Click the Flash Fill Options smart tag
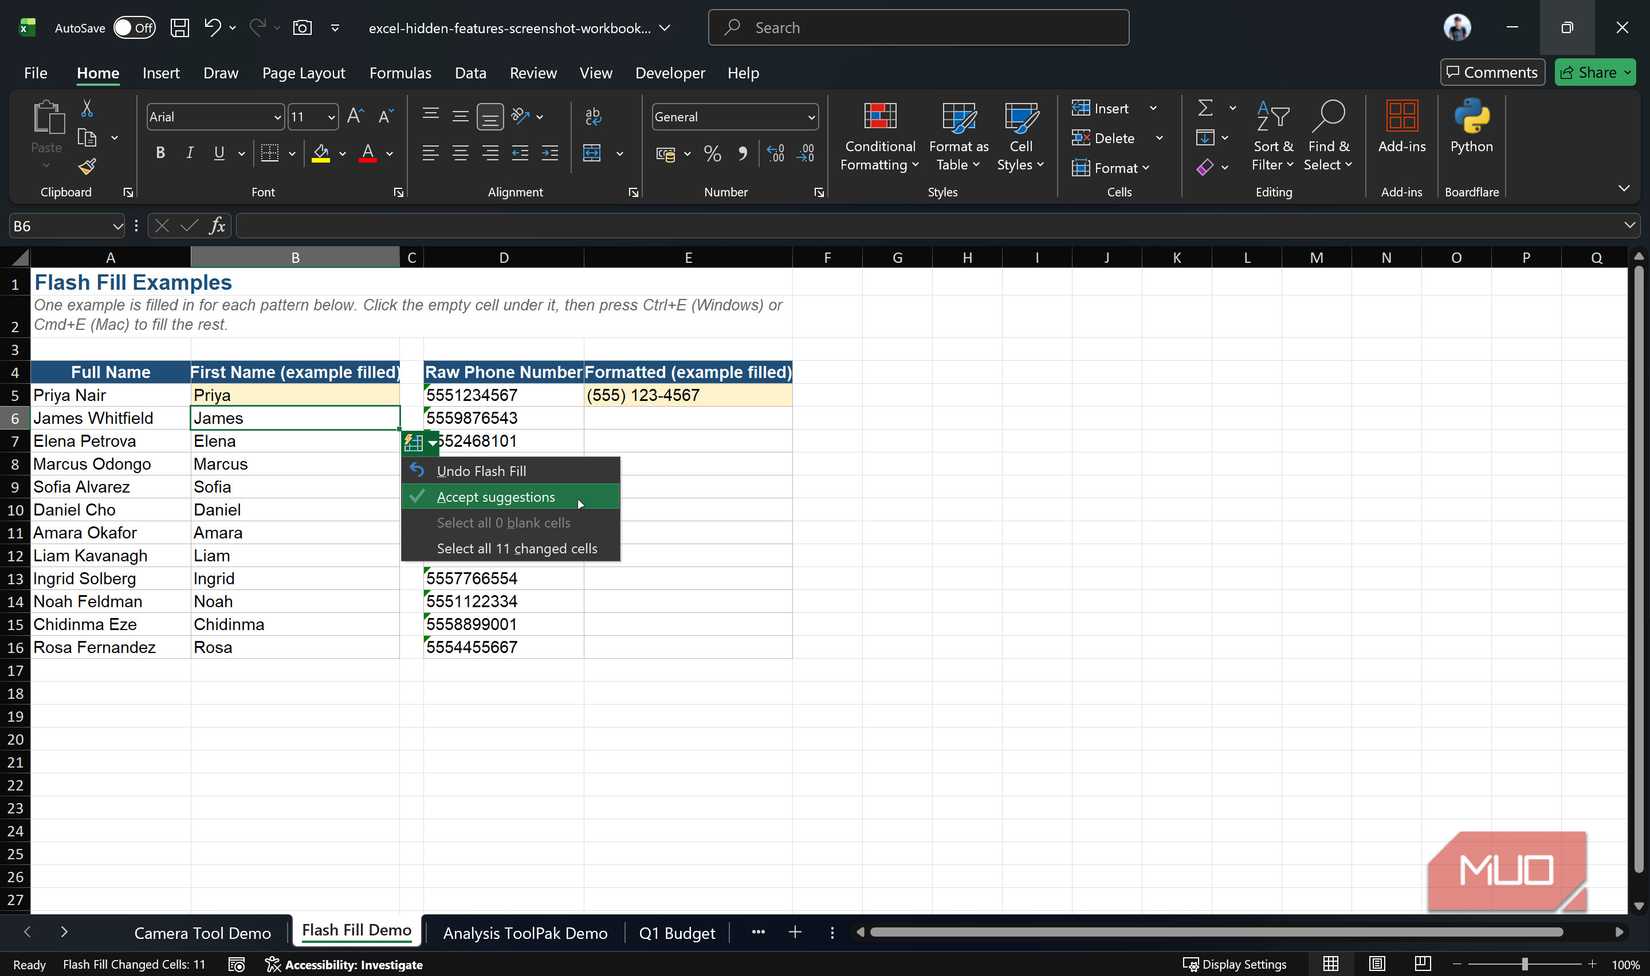The height and width of the screenshot is (976, 1650). click(x=421, y=443)
